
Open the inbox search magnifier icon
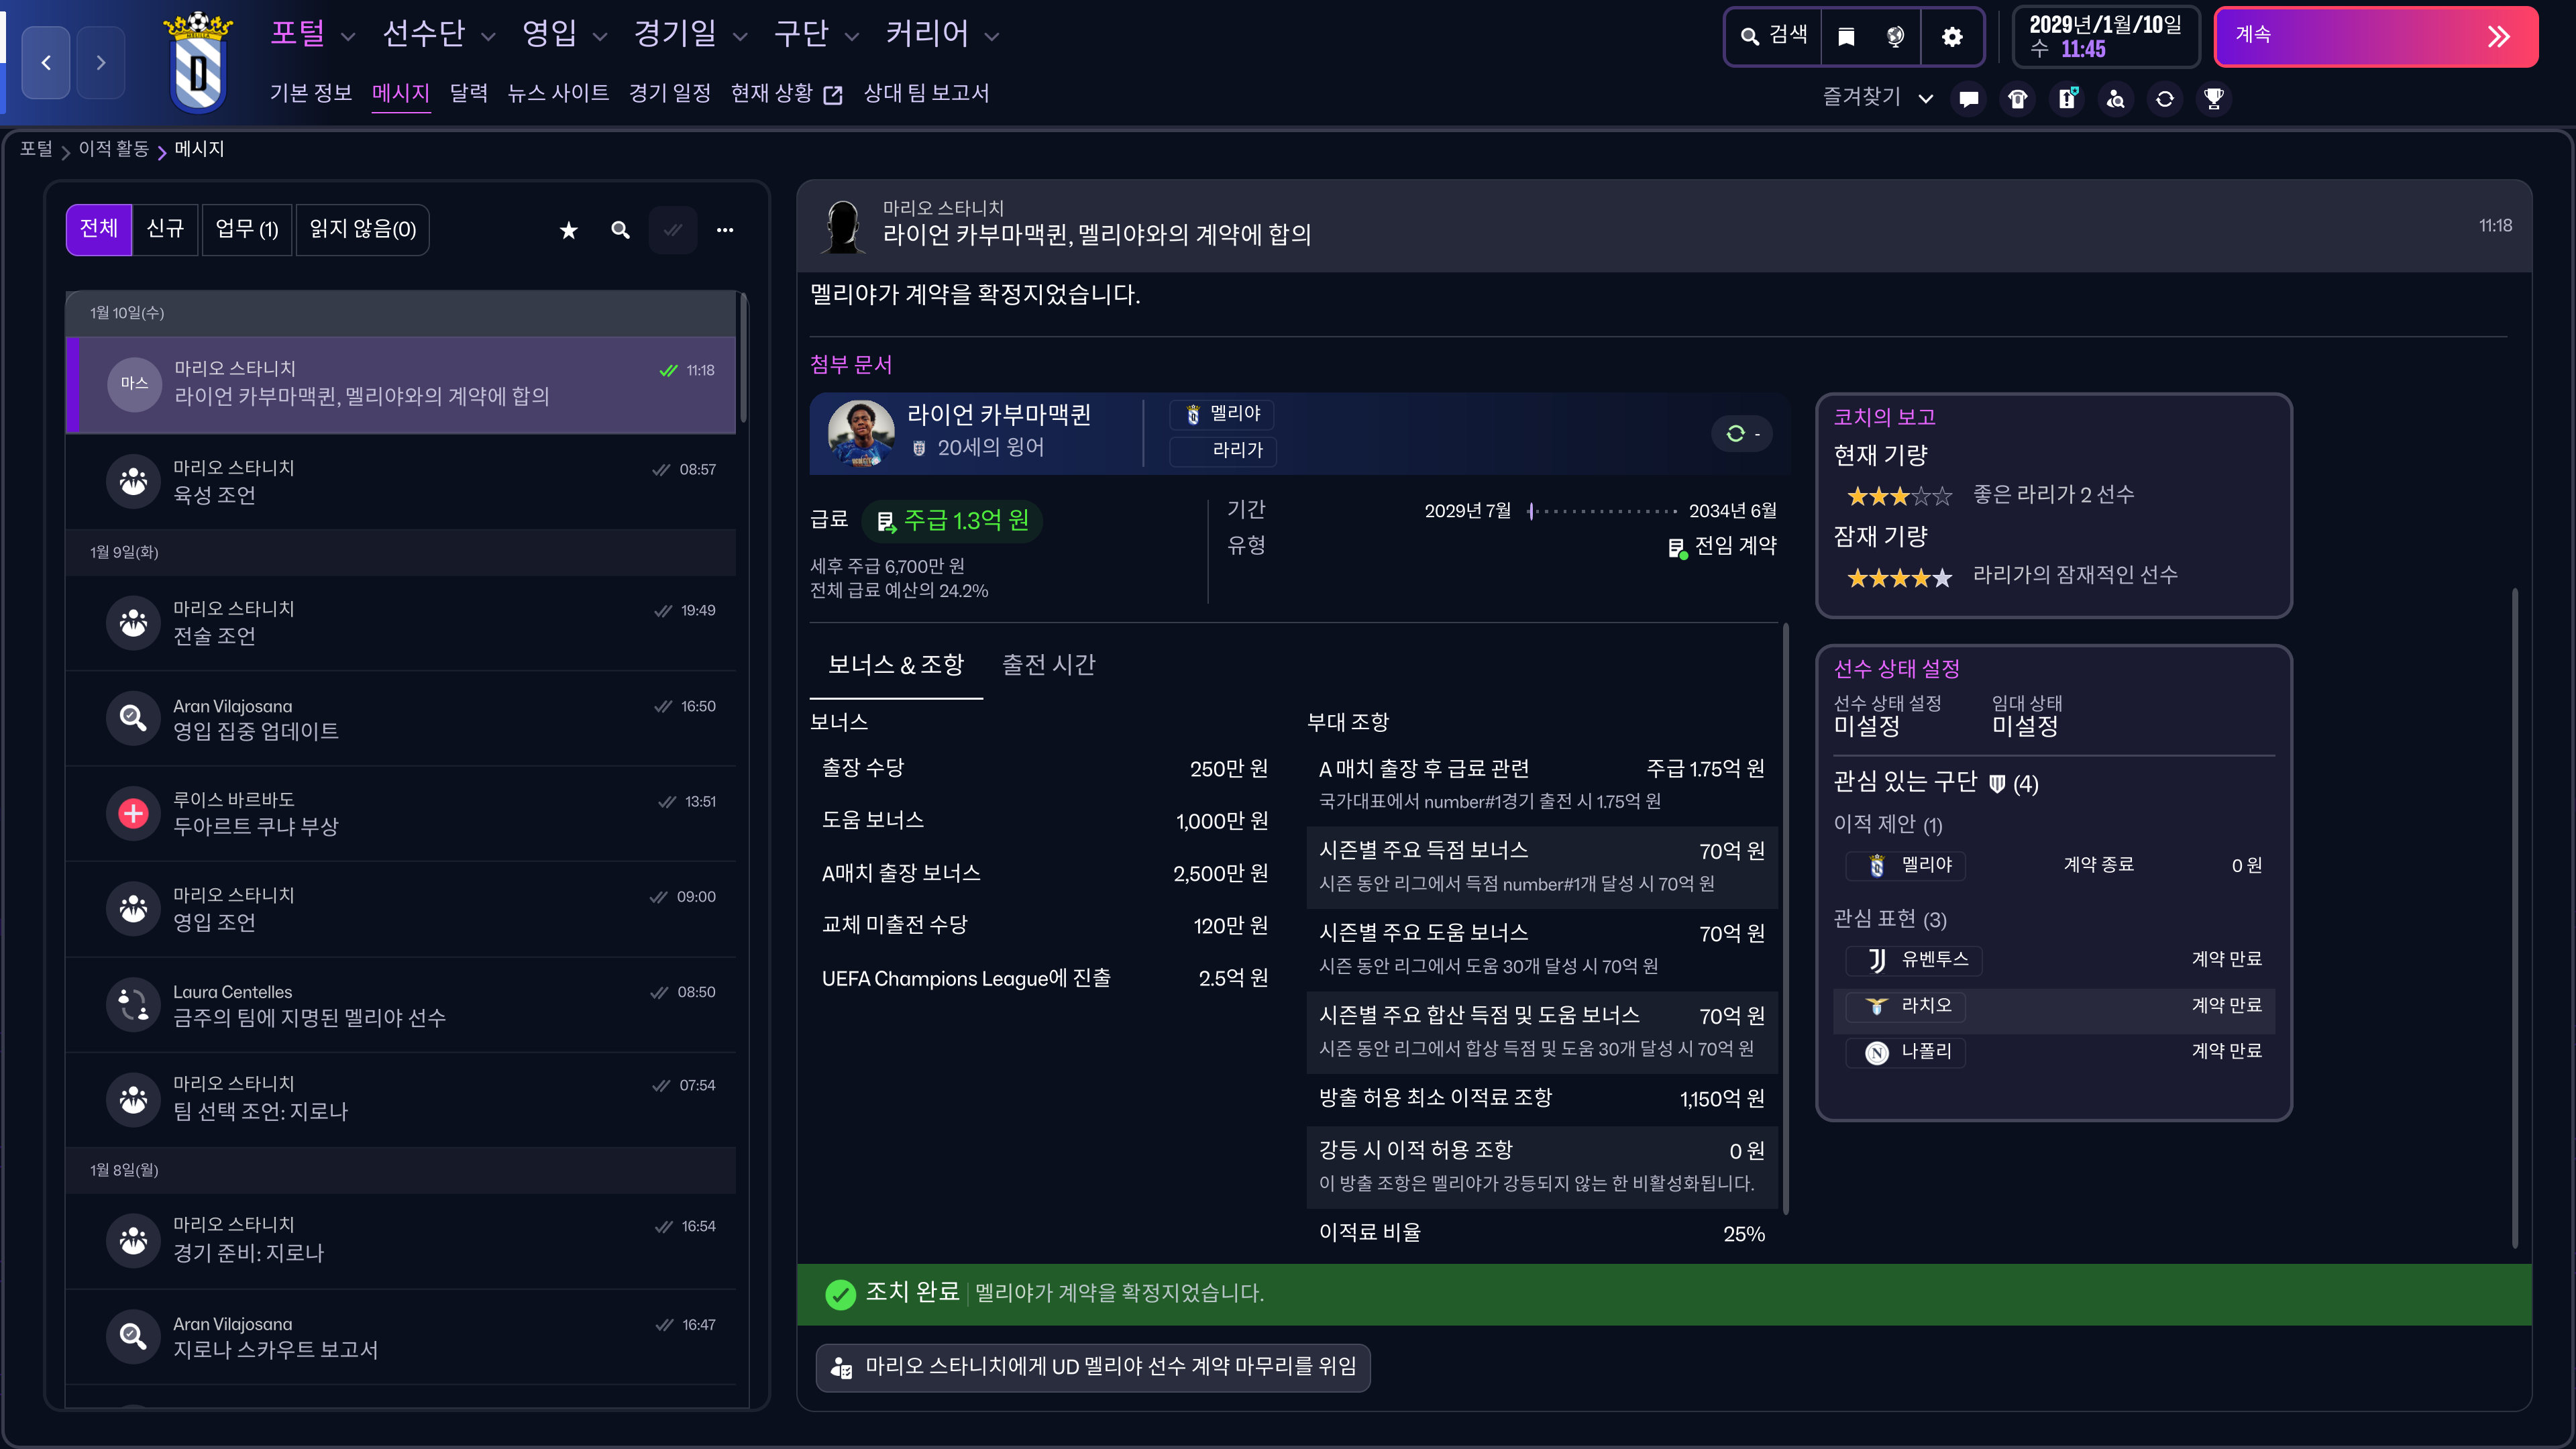click(621, 231)
